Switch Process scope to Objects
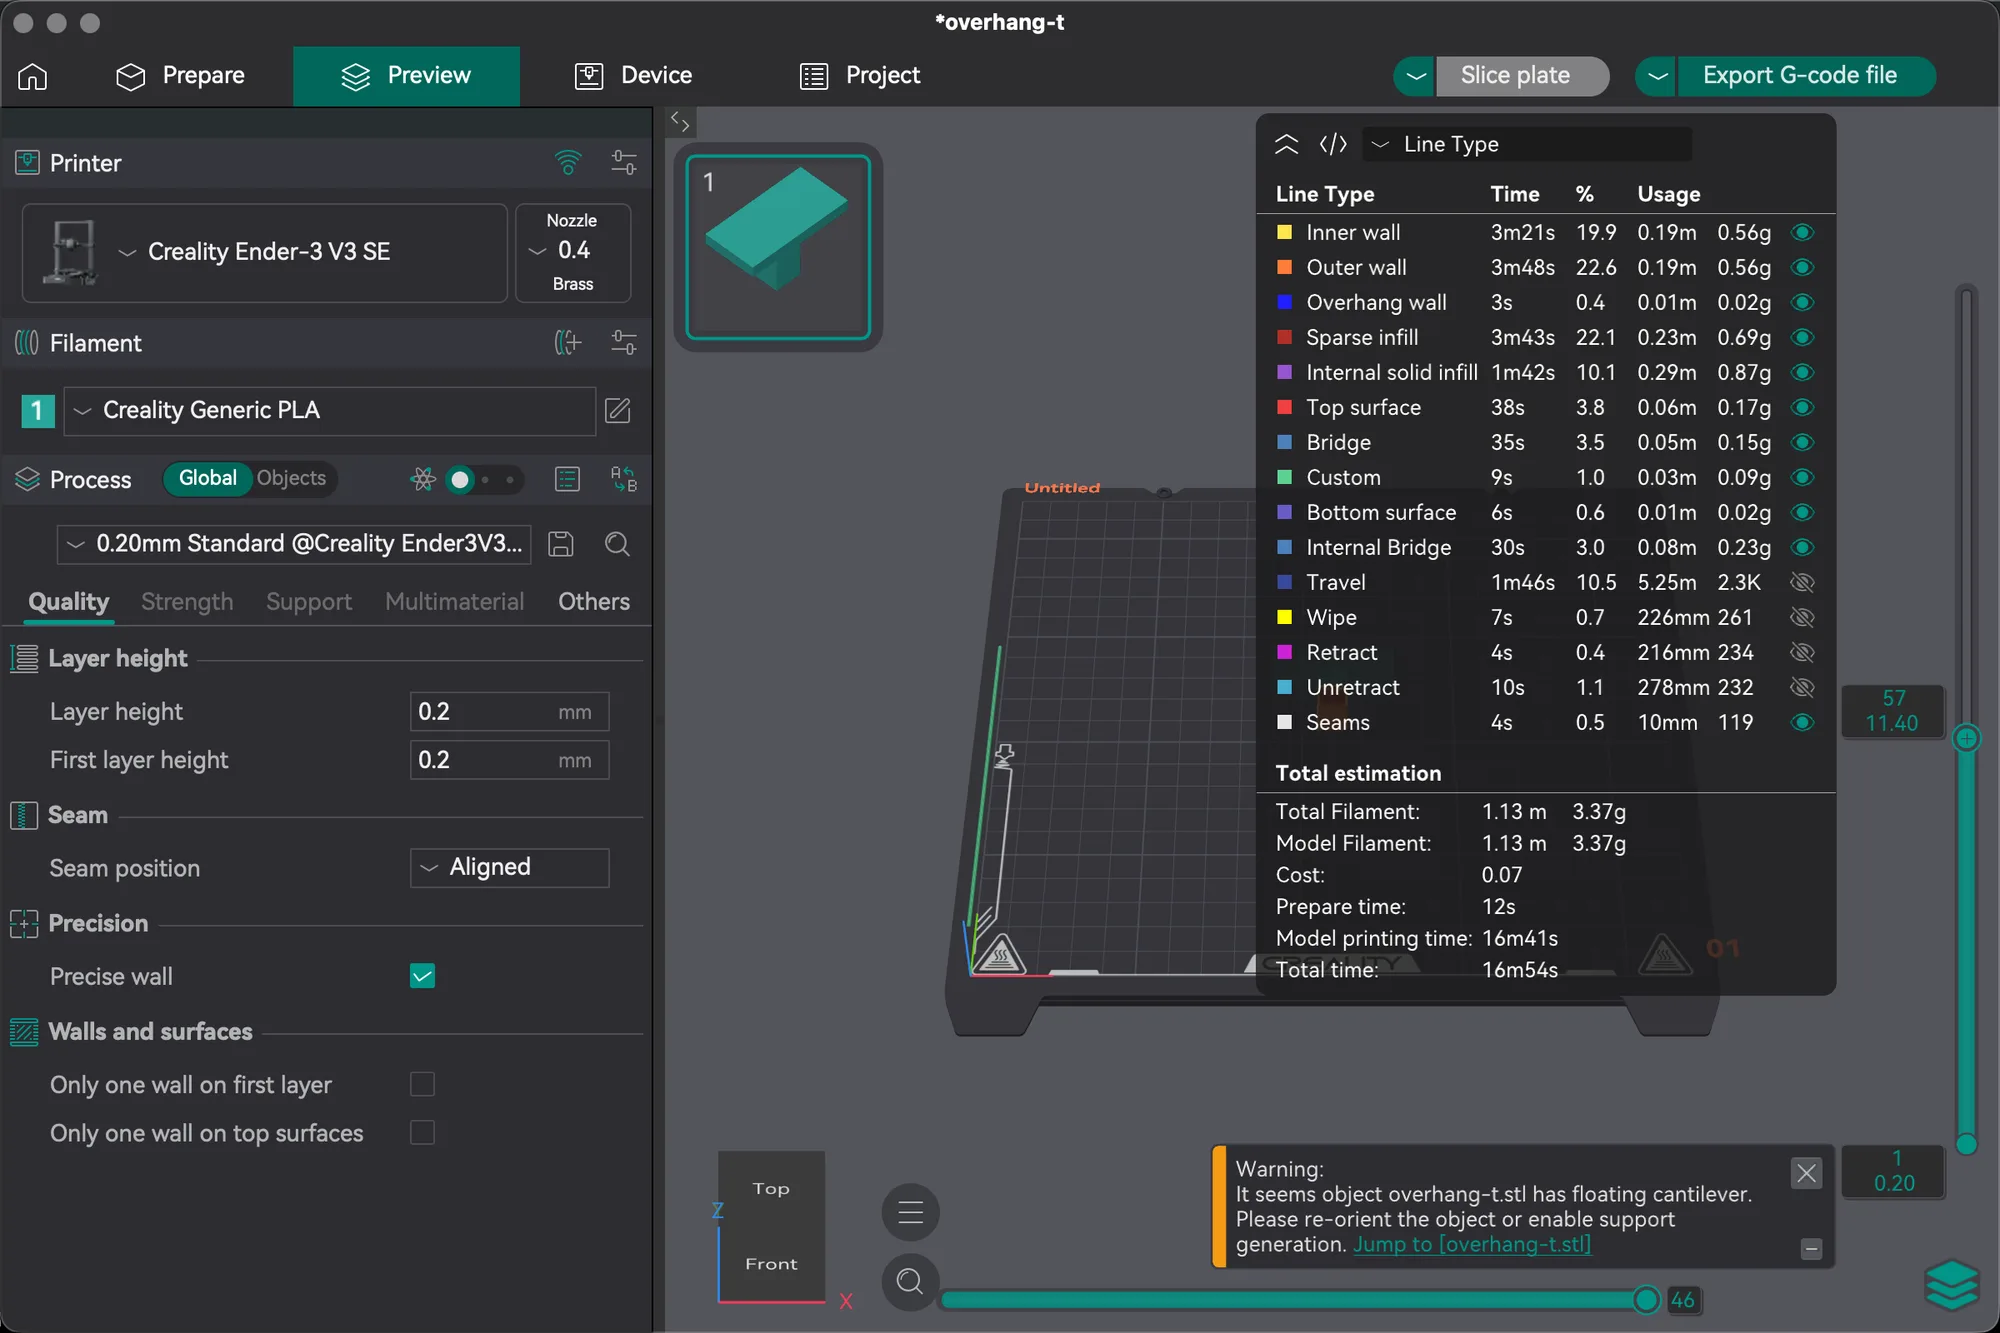2000x1333 pixels. pyautogui.click(x=291, y=478)
